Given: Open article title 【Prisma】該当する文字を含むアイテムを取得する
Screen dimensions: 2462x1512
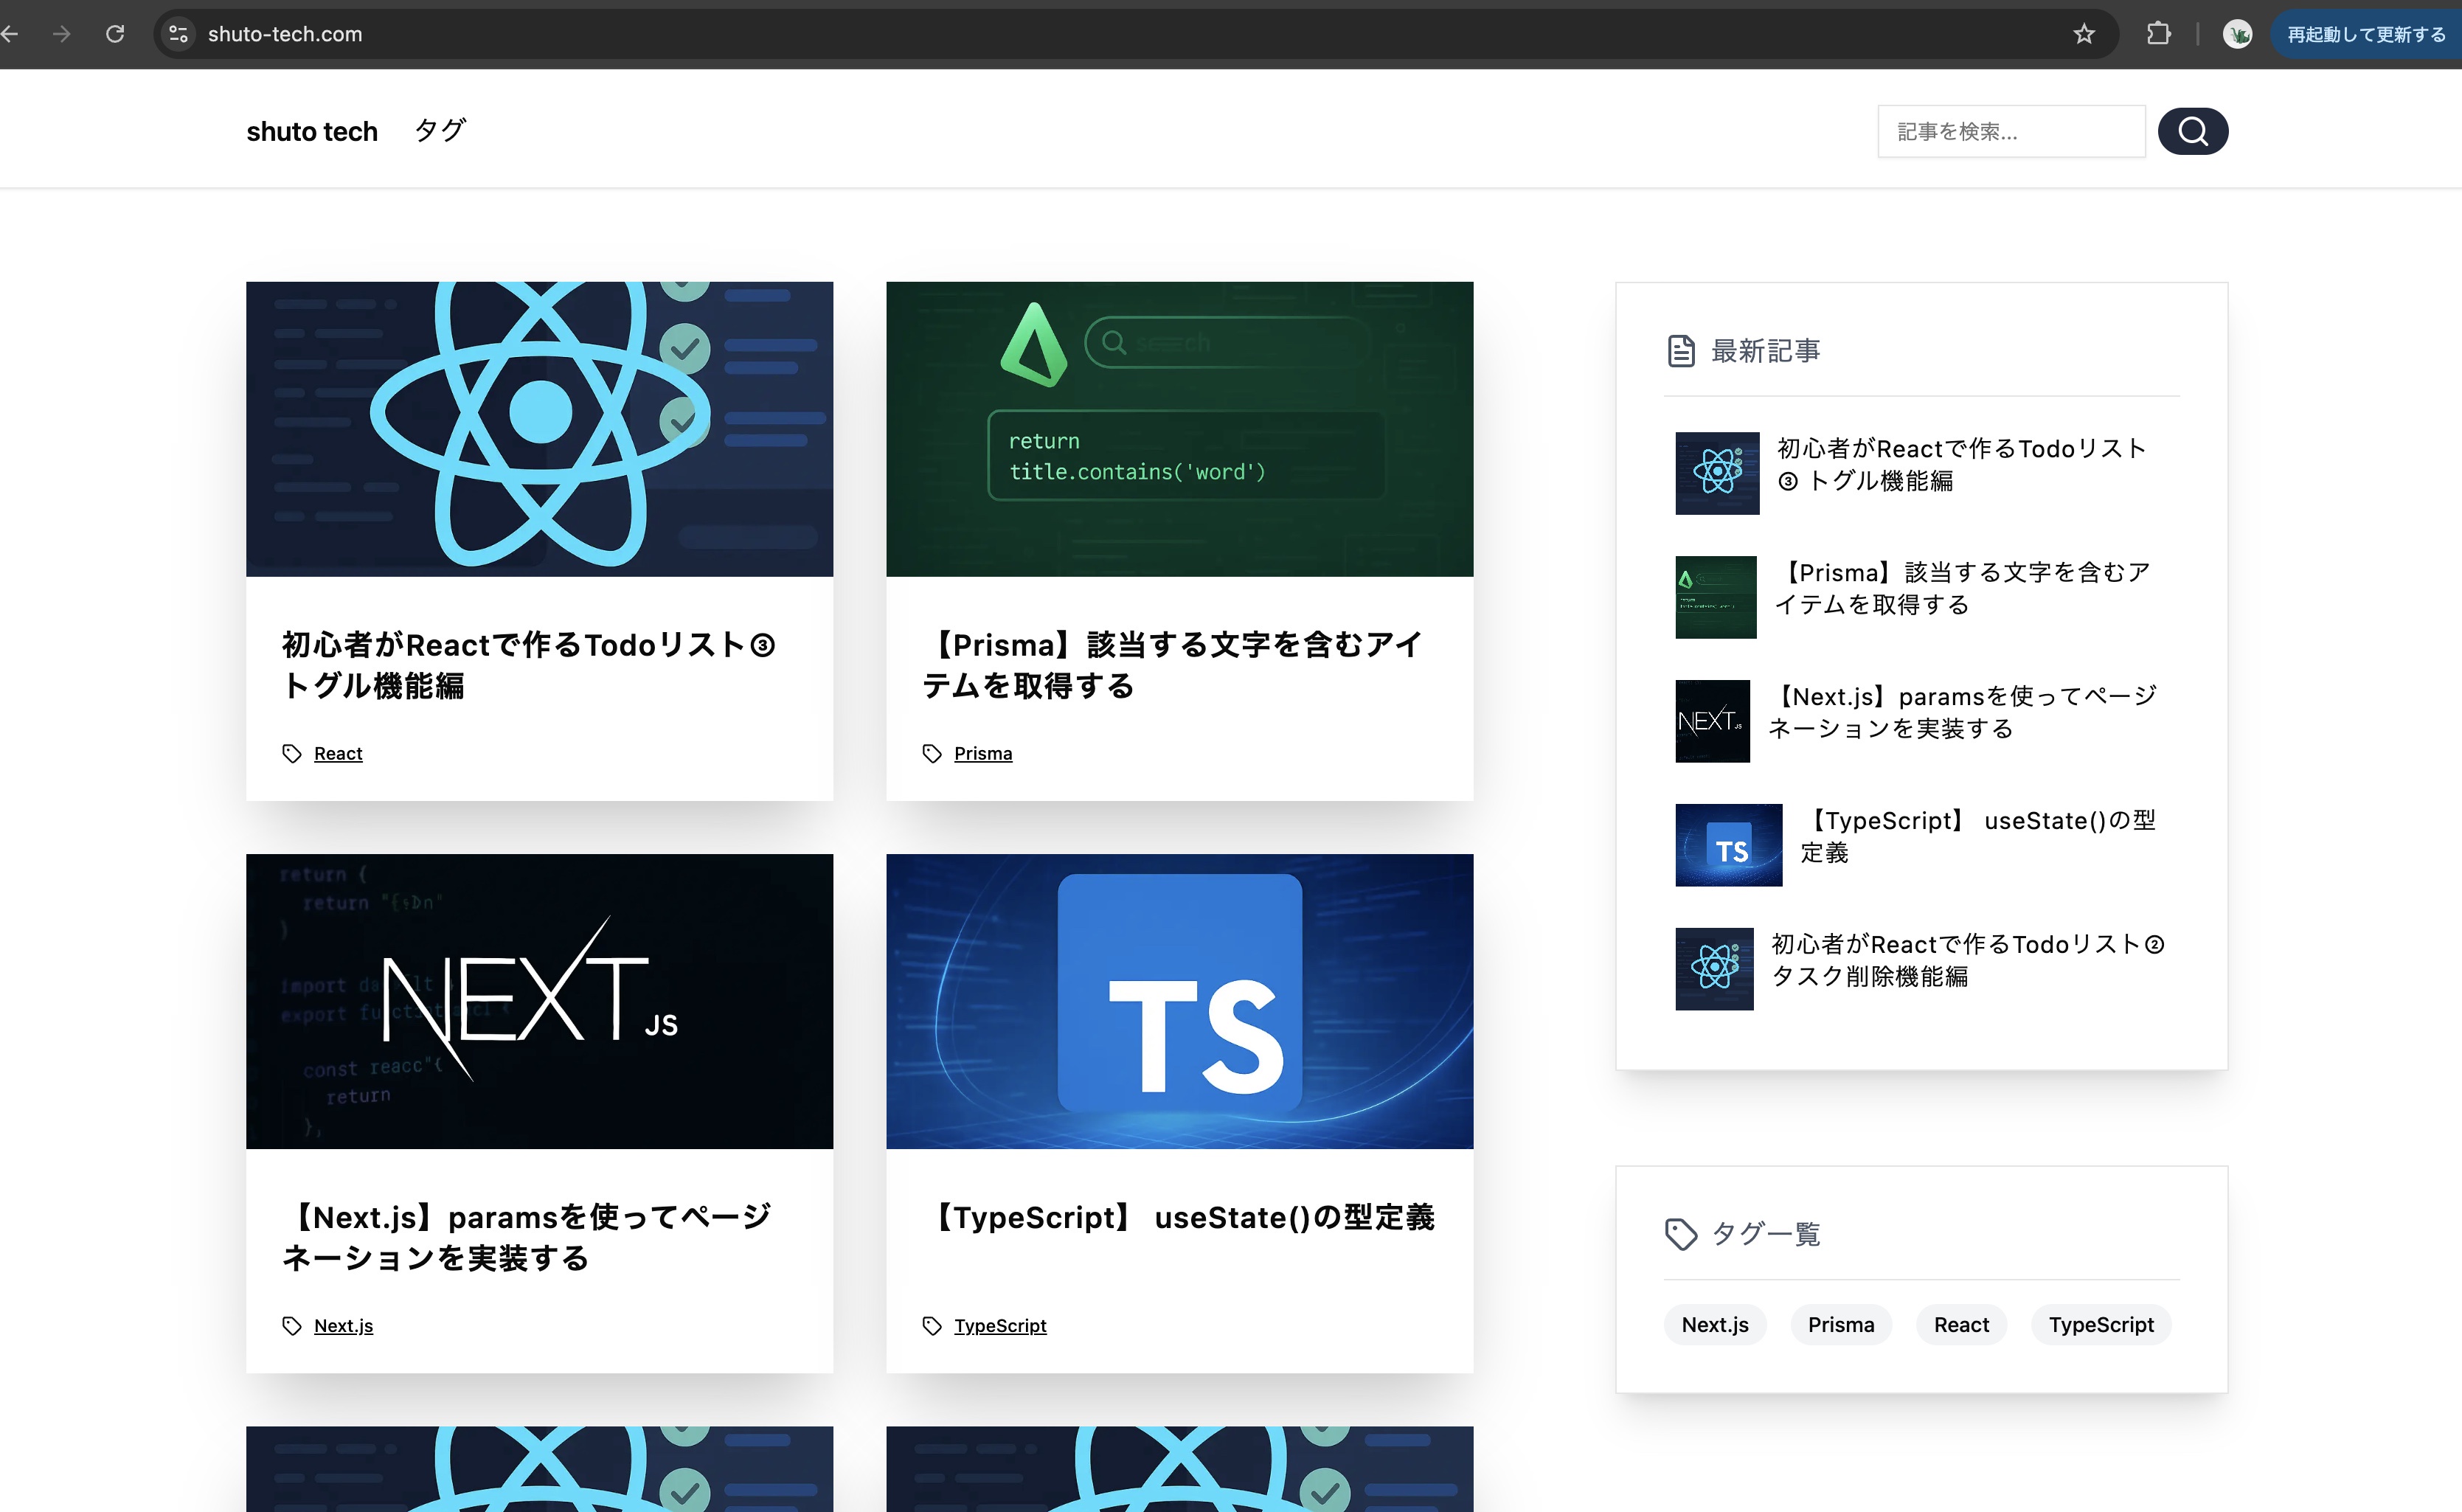Looking at the screenshot, I should pos(1172,665).
